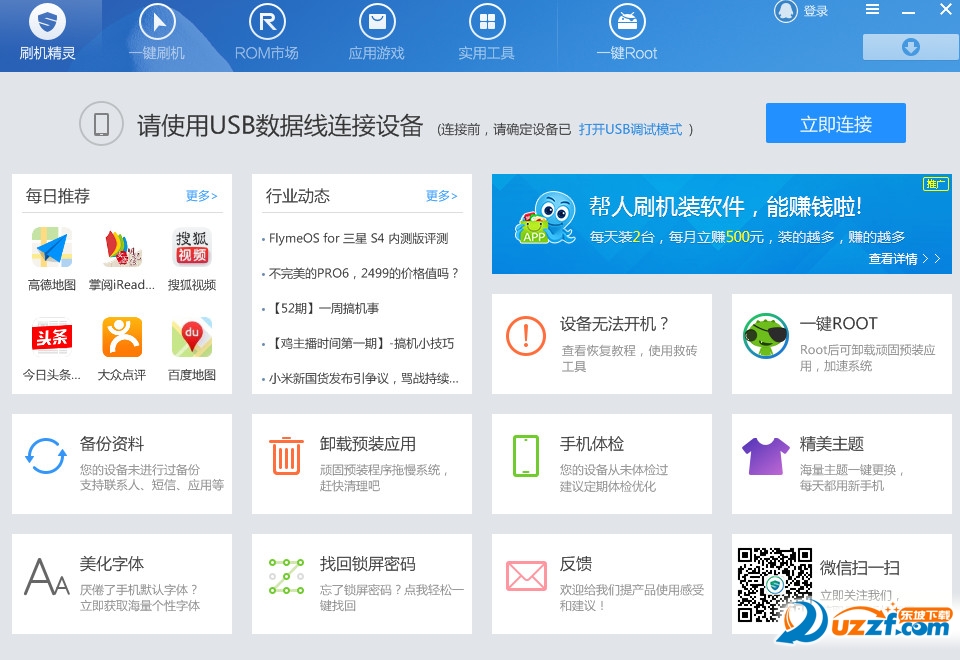Select the 今日头条 app icon
This screenshot has height=660, width=960.
pos(51,335)
